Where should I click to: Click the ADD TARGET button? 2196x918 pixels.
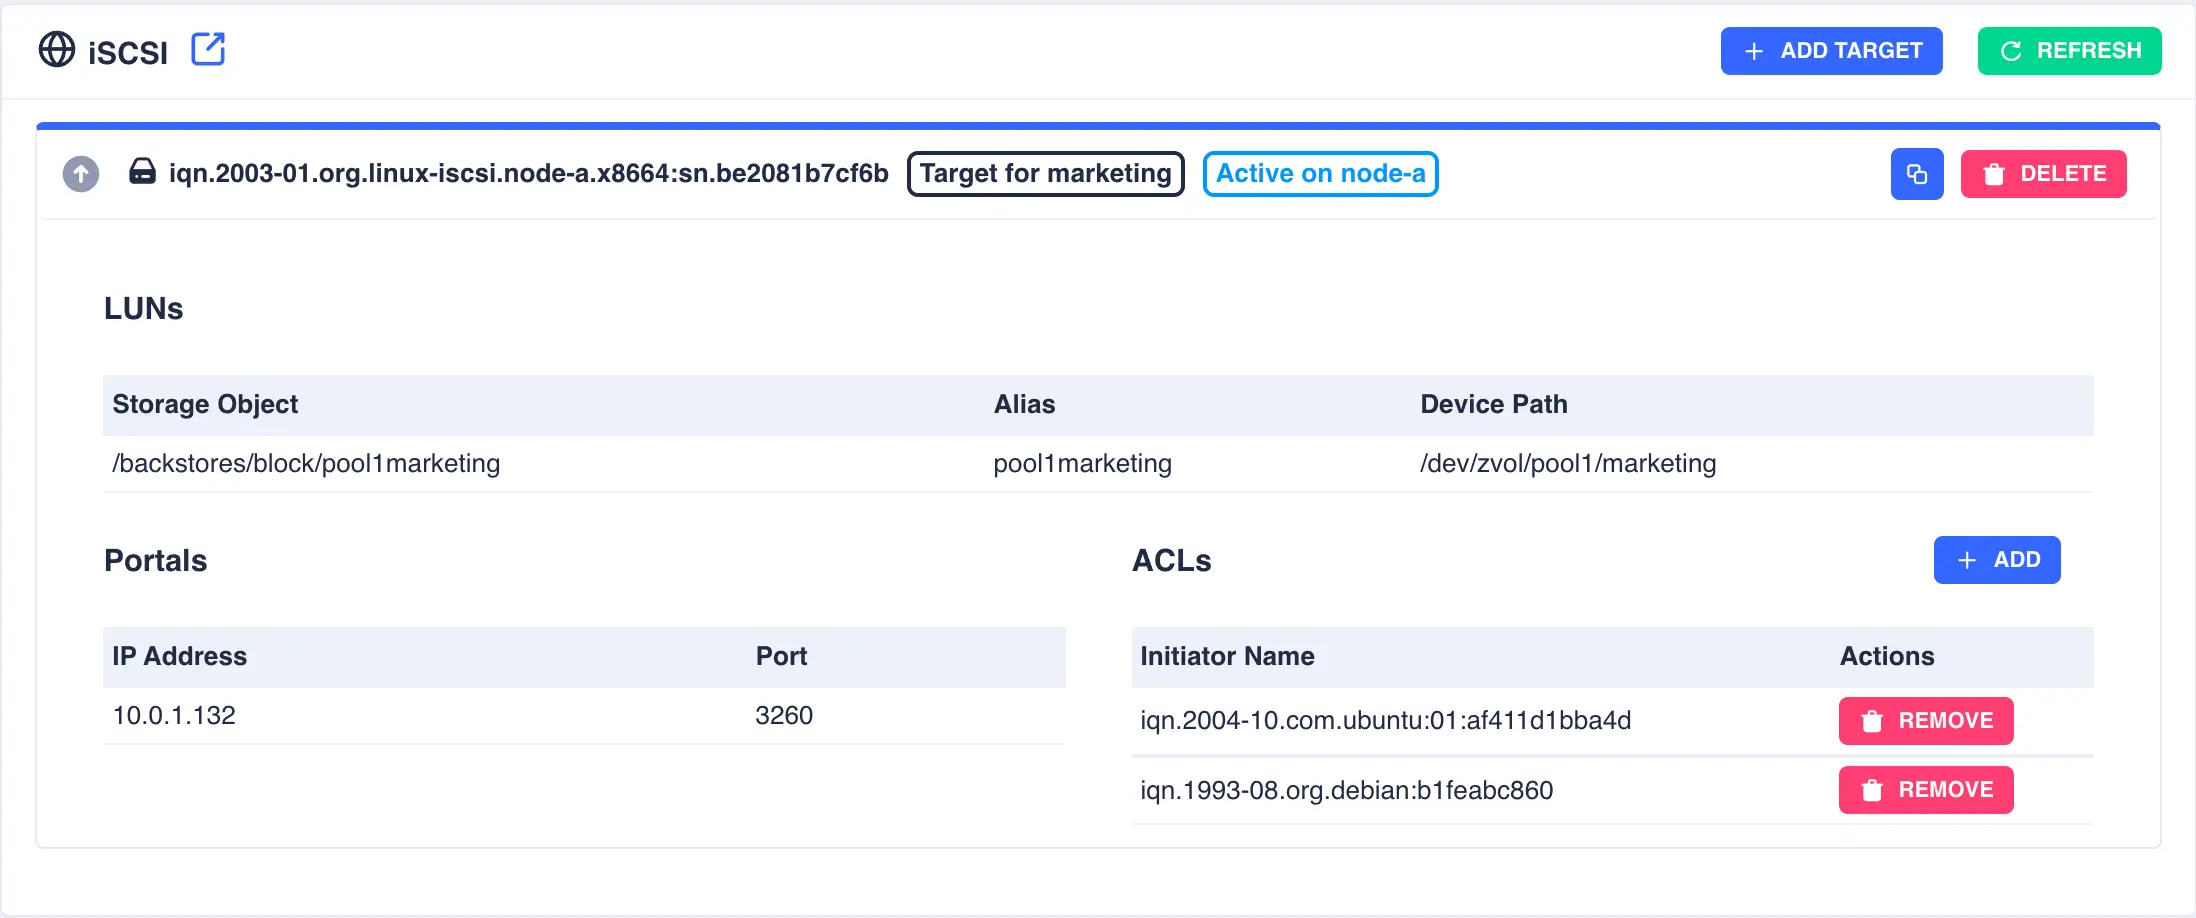[1831, 51]
